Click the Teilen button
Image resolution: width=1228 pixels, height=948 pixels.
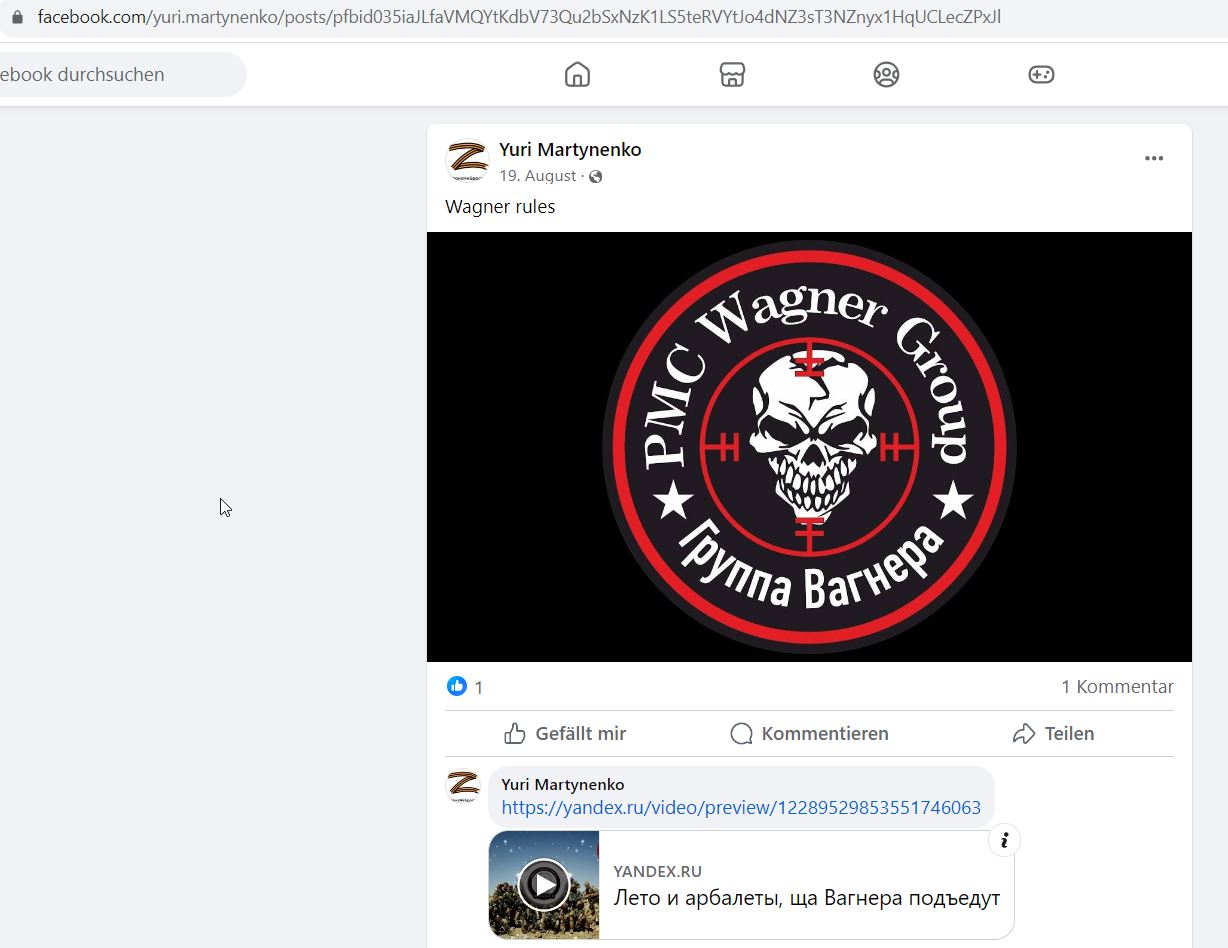(x=1053, y=734)
